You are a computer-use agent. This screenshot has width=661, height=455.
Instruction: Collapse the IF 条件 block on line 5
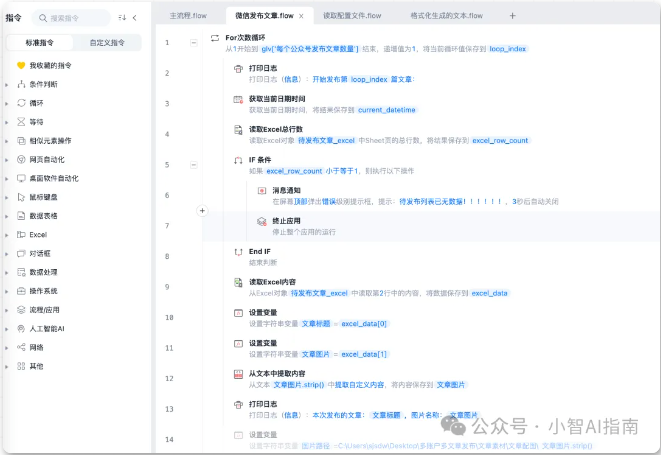click(194, 164)
